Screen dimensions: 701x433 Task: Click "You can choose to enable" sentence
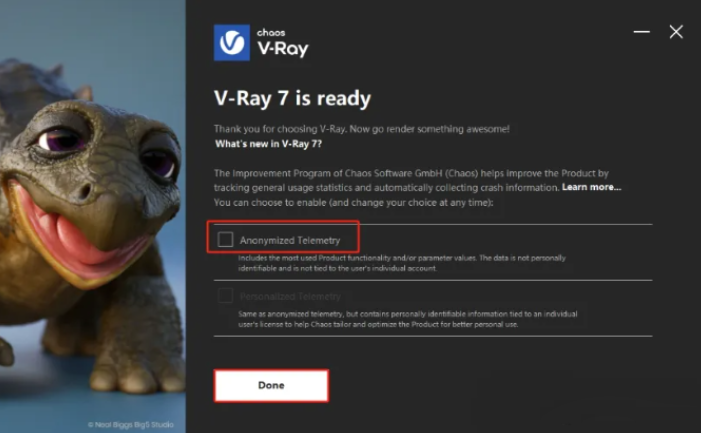pyautogui.click(x=353, y=202)
